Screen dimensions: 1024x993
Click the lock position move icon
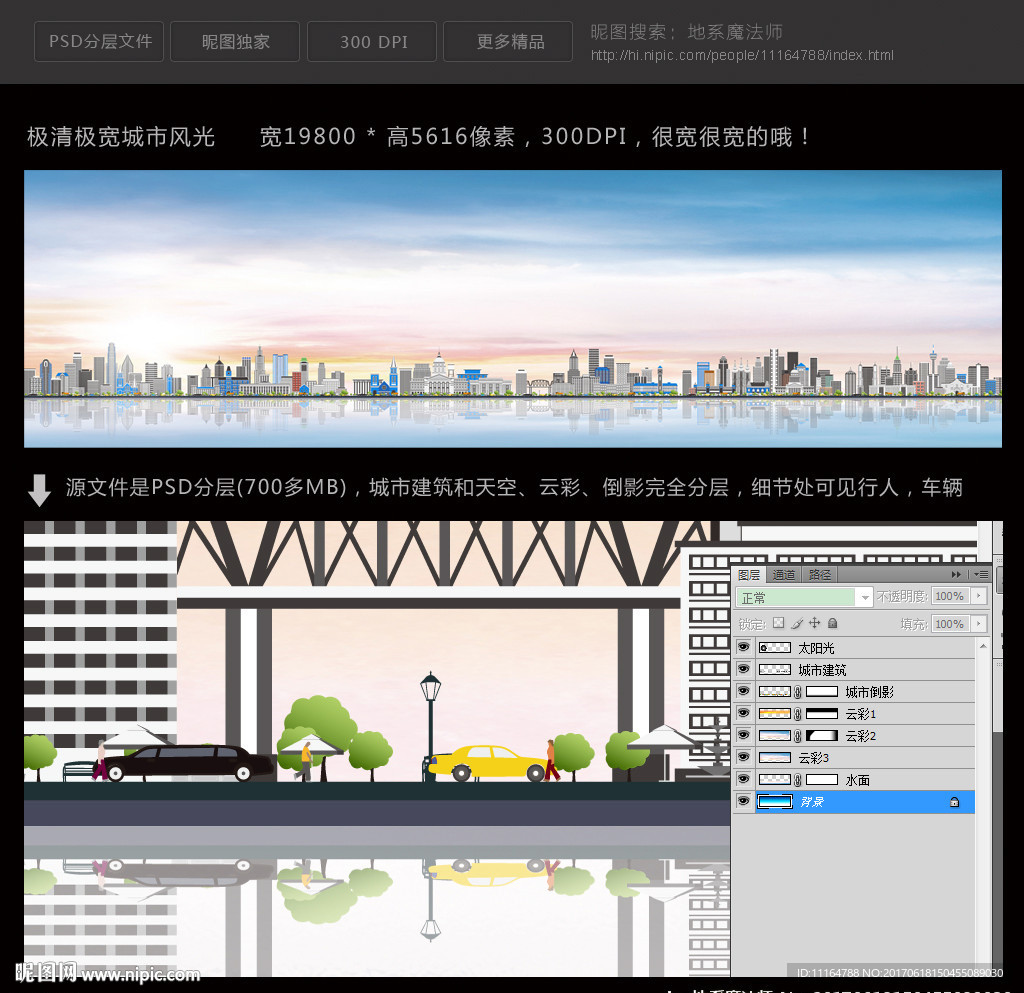click(x=814, y=623)
